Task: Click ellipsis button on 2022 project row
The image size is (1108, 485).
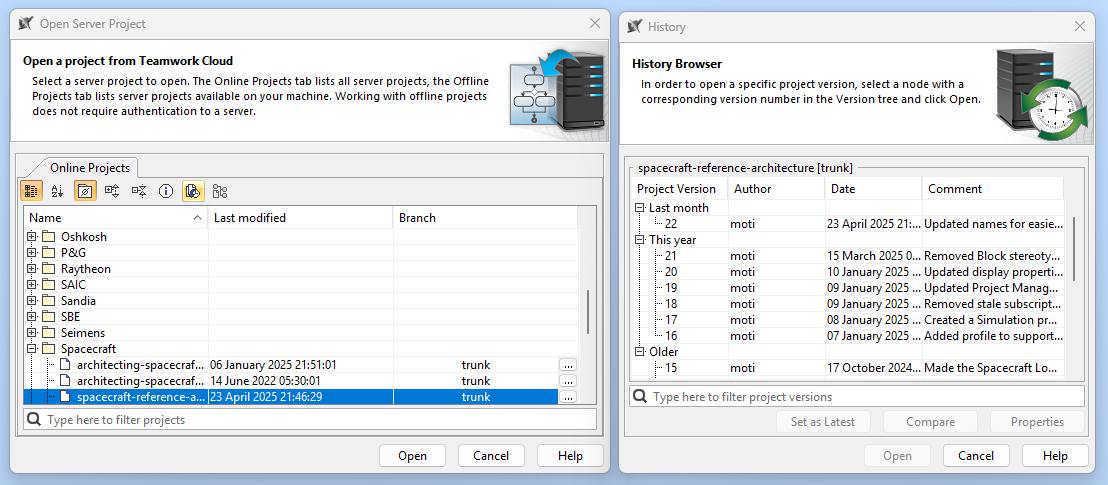Action: pos(568,381)
